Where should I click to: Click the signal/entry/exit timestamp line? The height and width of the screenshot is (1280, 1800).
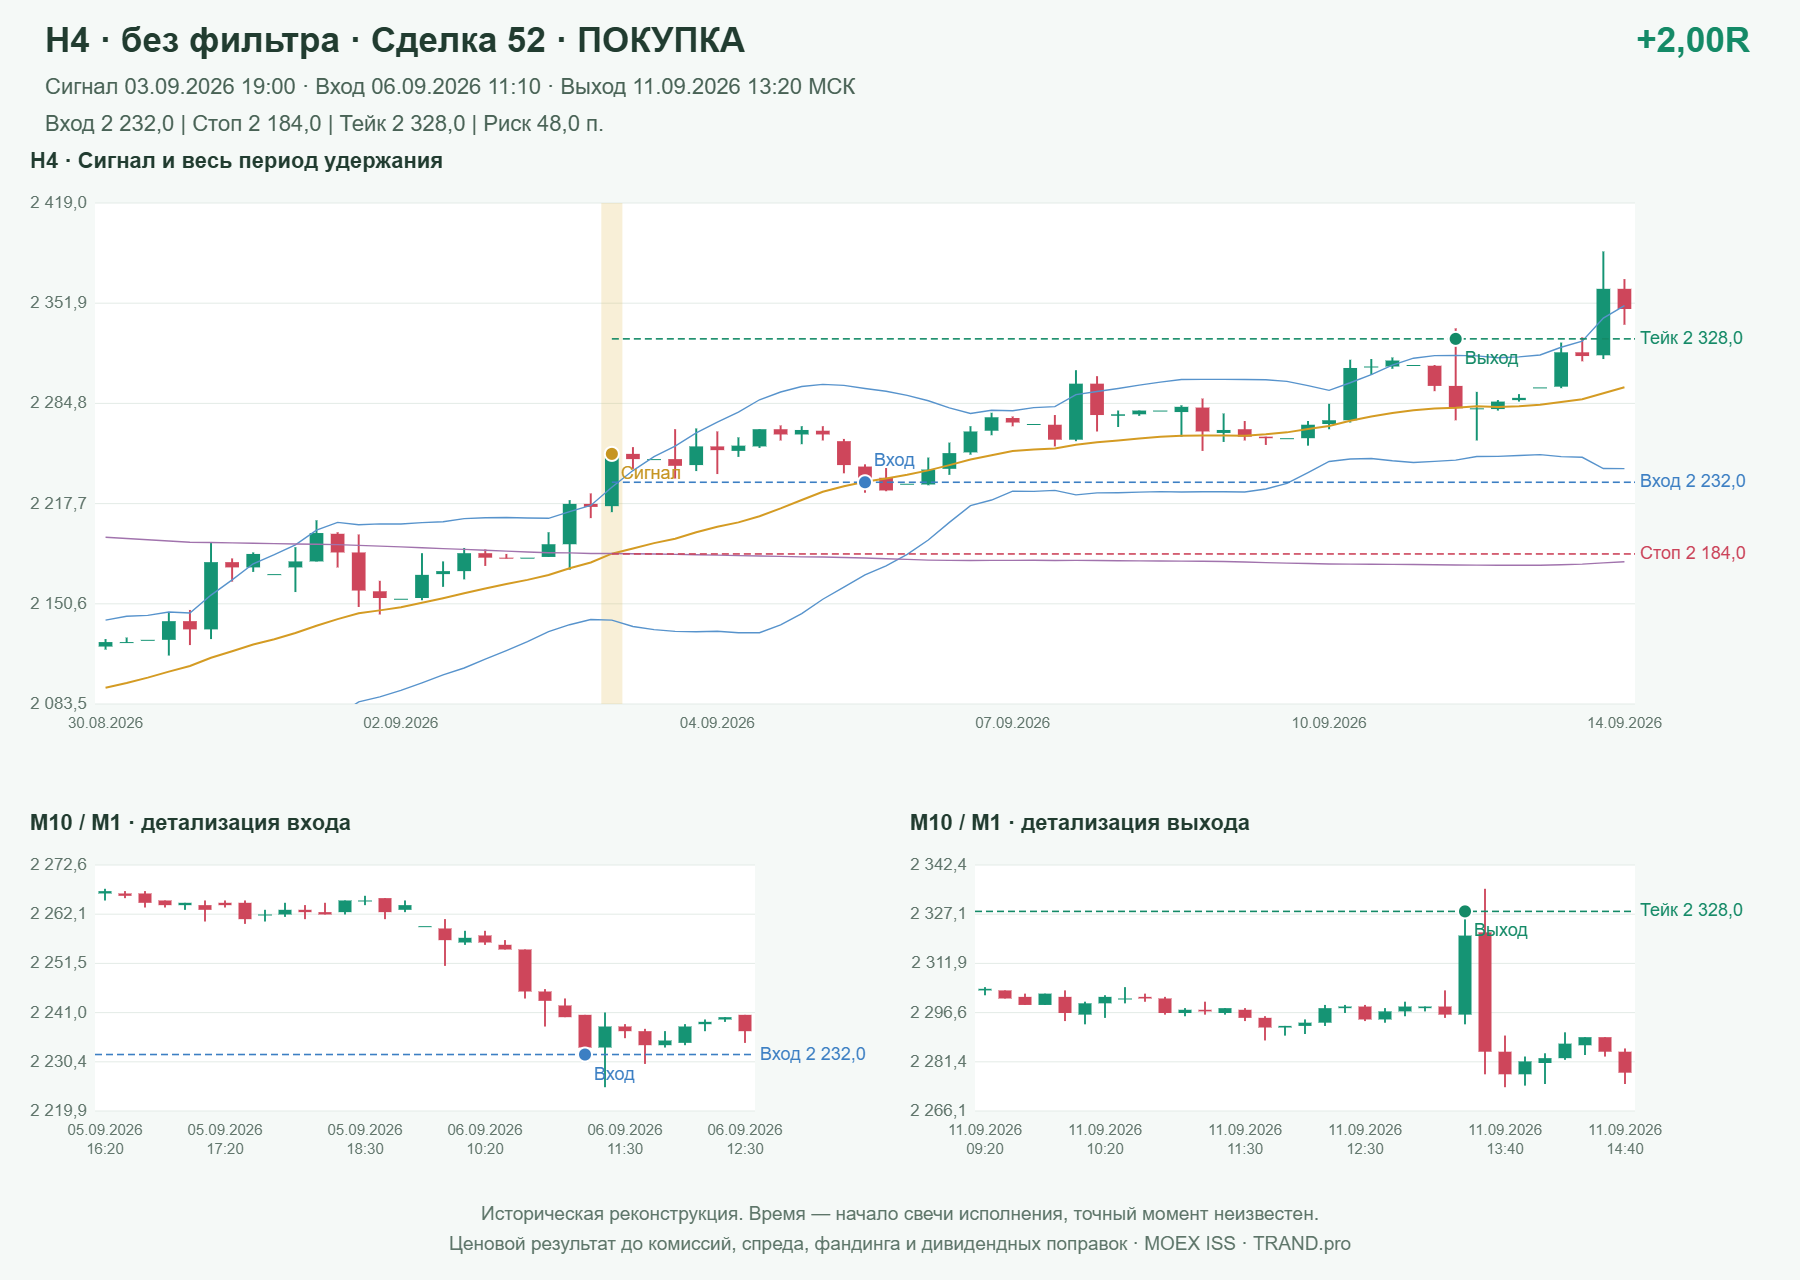click(450, 87)
